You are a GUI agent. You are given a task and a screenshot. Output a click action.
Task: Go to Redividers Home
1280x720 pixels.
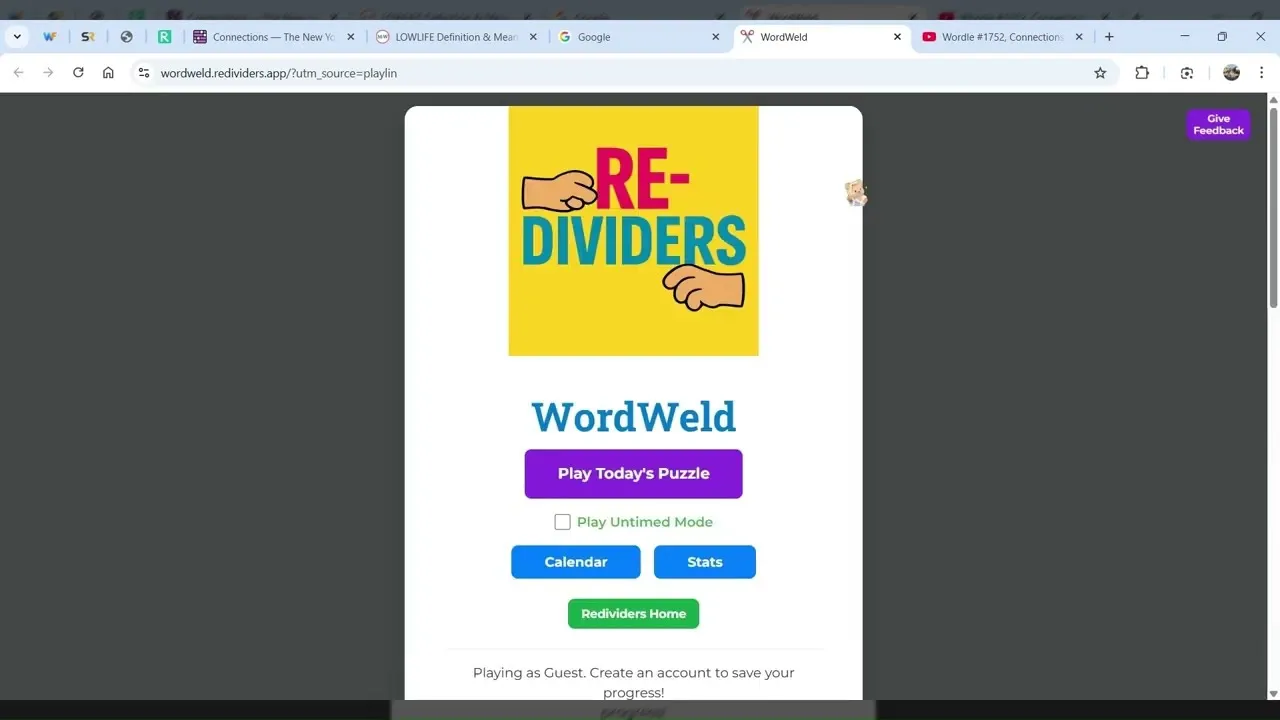(633, 614)
